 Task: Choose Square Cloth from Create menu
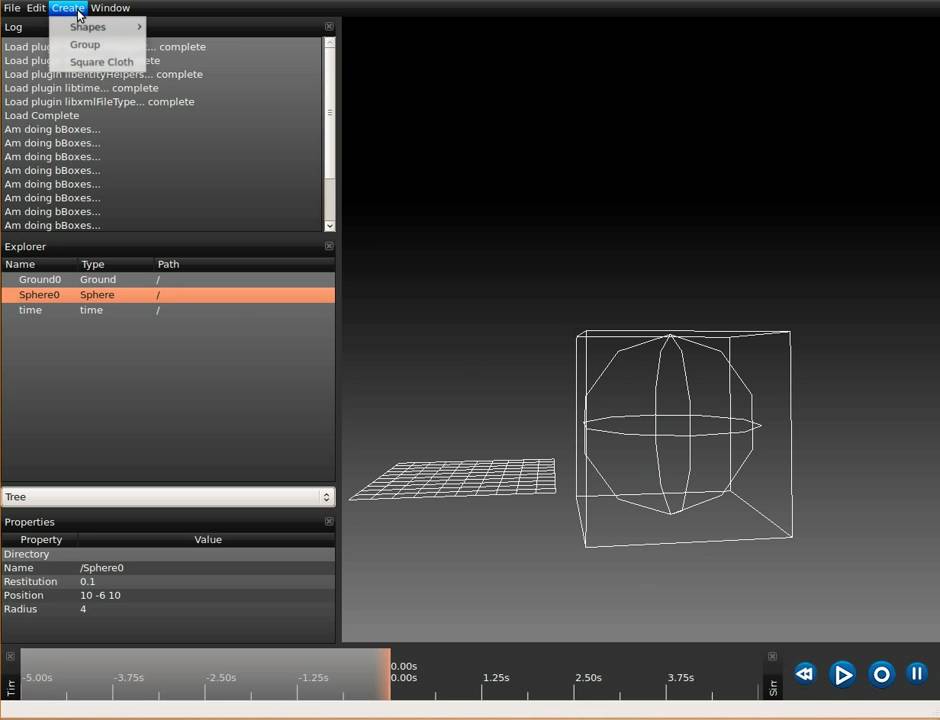click(98, 62)
